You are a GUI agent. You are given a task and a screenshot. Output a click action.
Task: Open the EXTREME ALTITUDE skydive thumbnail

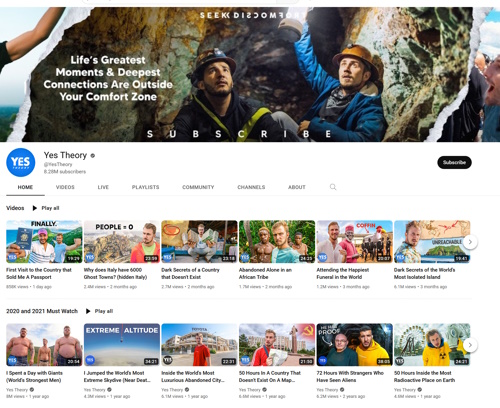(122, 345)
